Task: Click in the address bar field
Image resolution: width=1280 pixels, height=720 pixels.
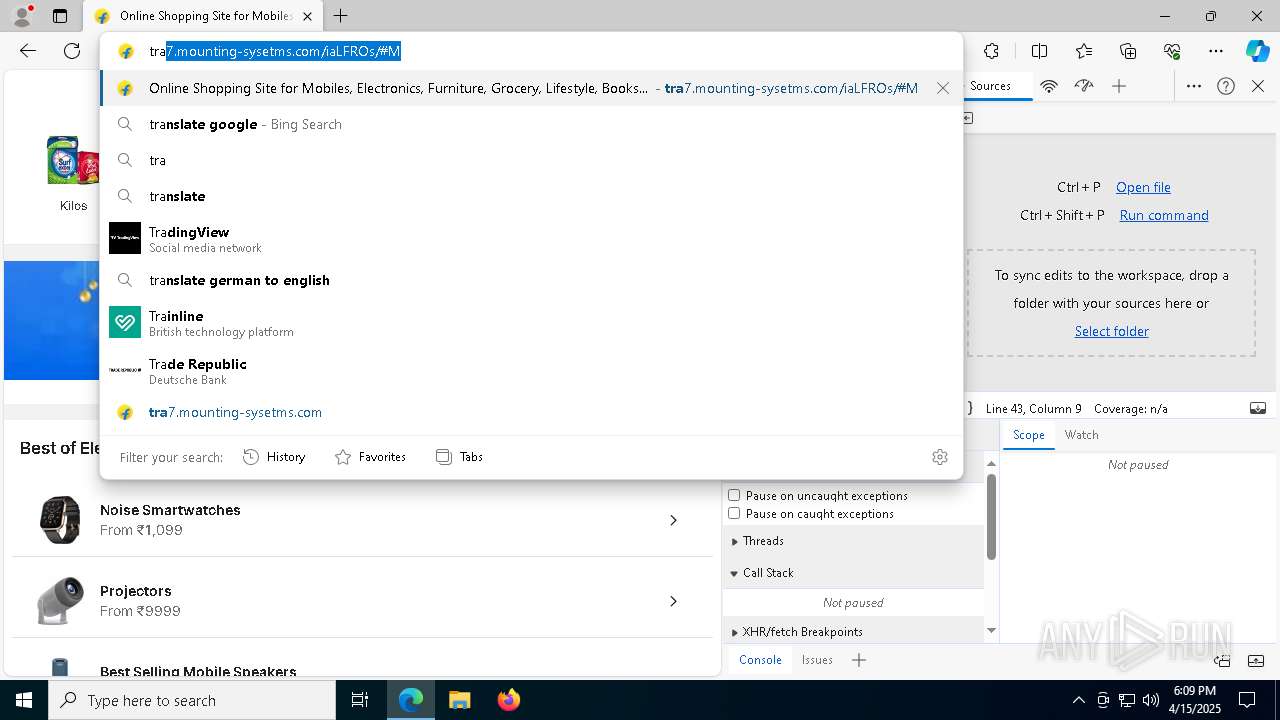Action: [531, 51]
